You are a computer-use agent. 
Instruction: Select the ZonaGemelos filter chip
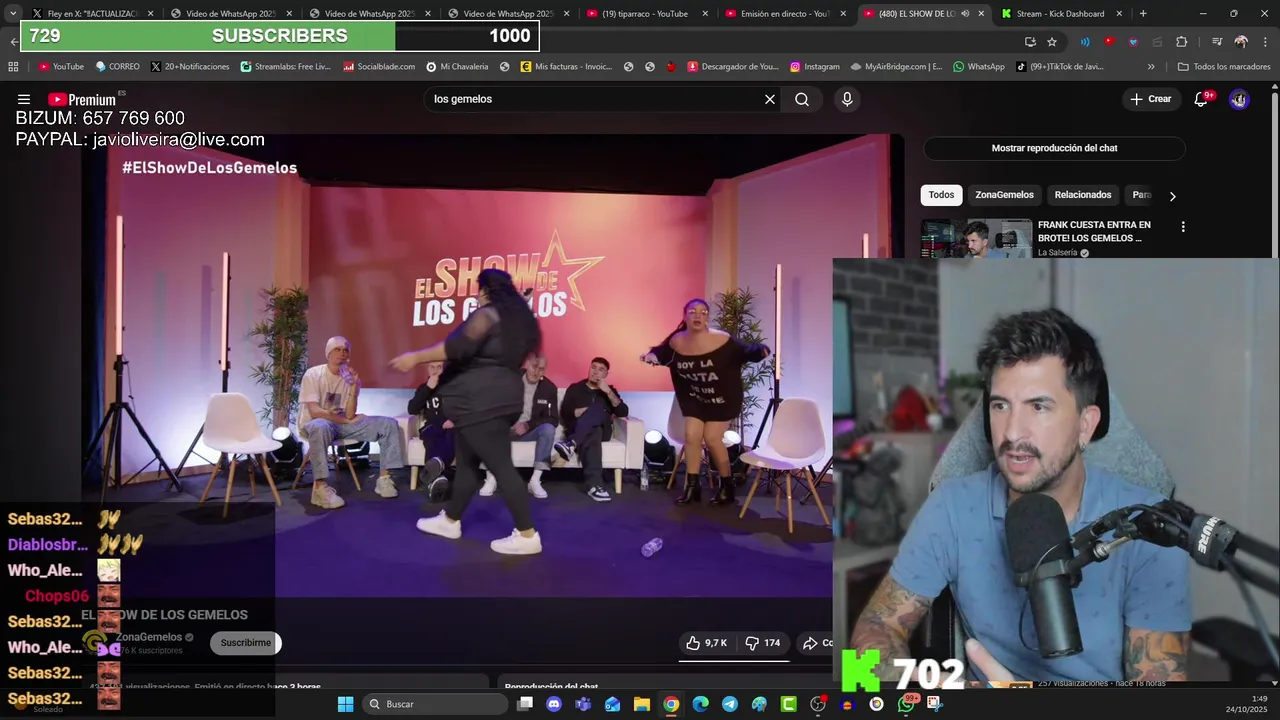tap(1004, 195)
